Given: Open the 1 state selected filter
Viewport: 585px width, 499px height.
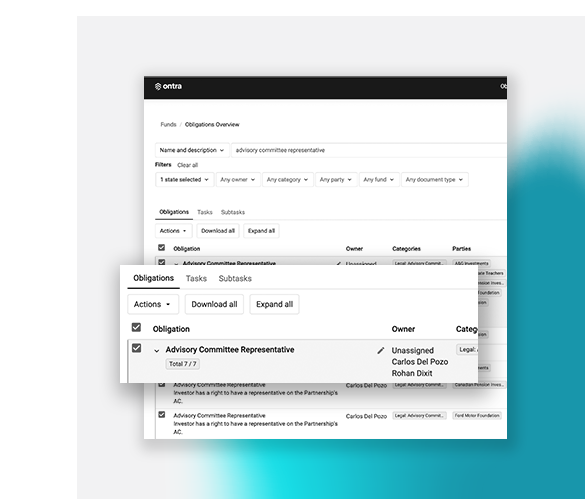Looking at the screenshot, I should 185,180.
